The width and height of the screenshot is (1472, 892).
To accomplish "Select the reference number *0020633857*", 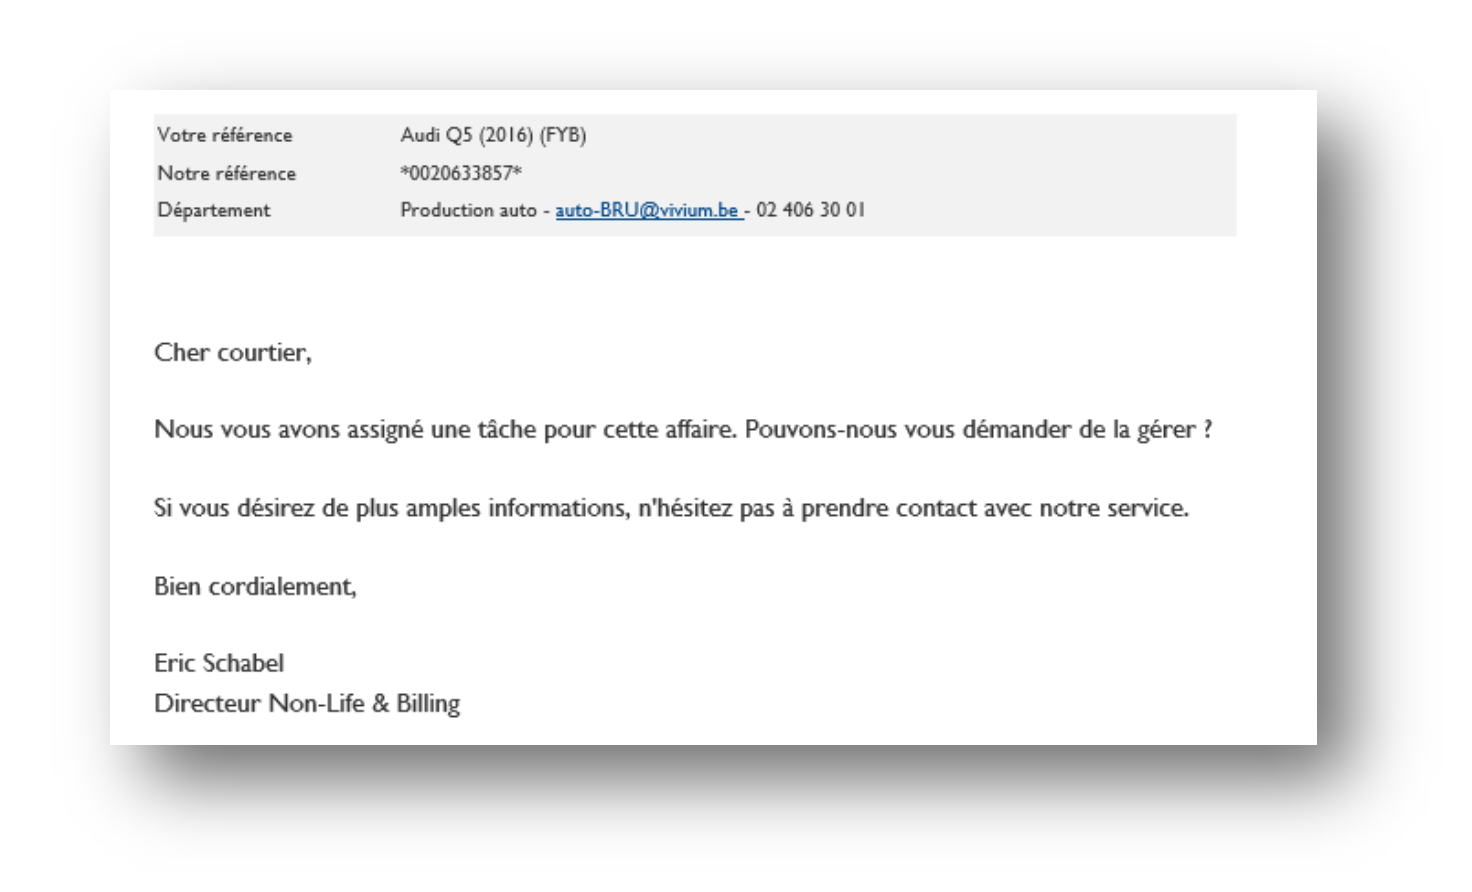I will click(461, 173).
